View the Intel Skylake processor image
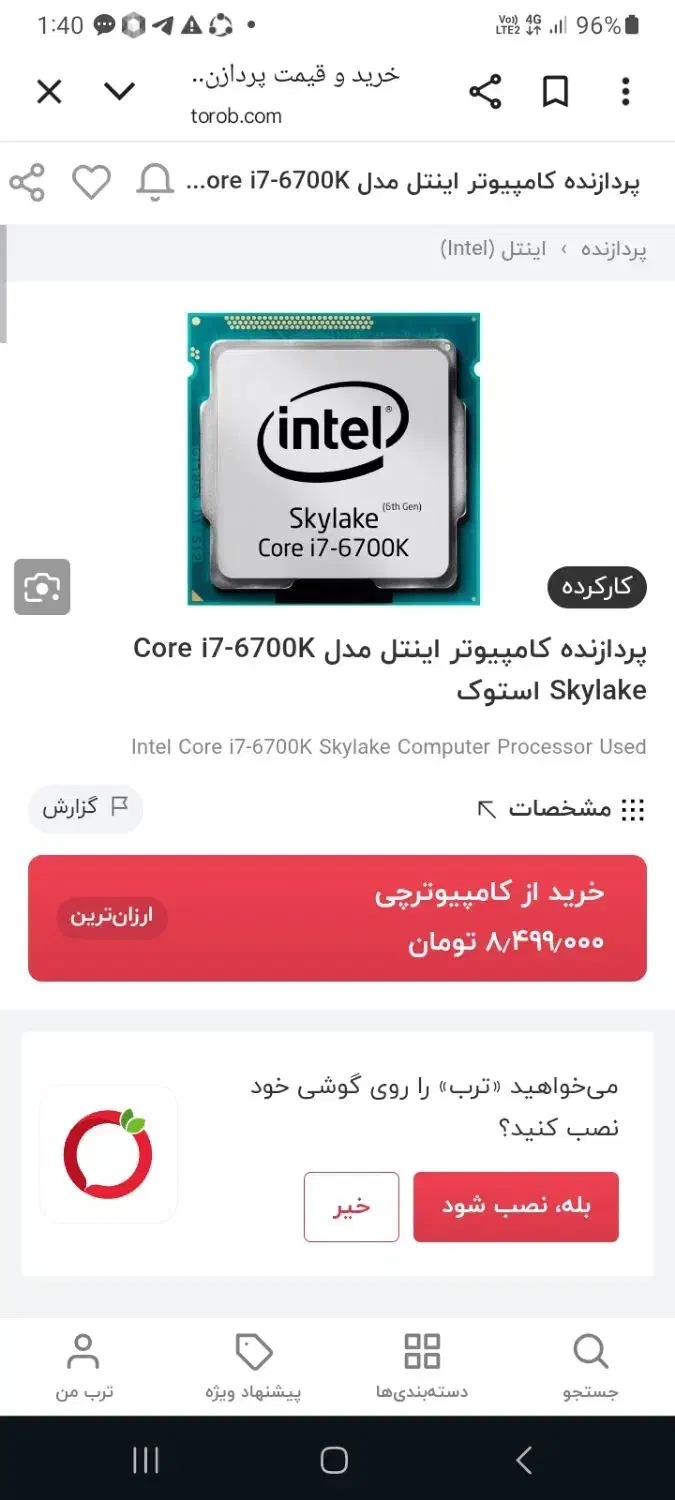675x1500 pixels. [x=334, y=459]
